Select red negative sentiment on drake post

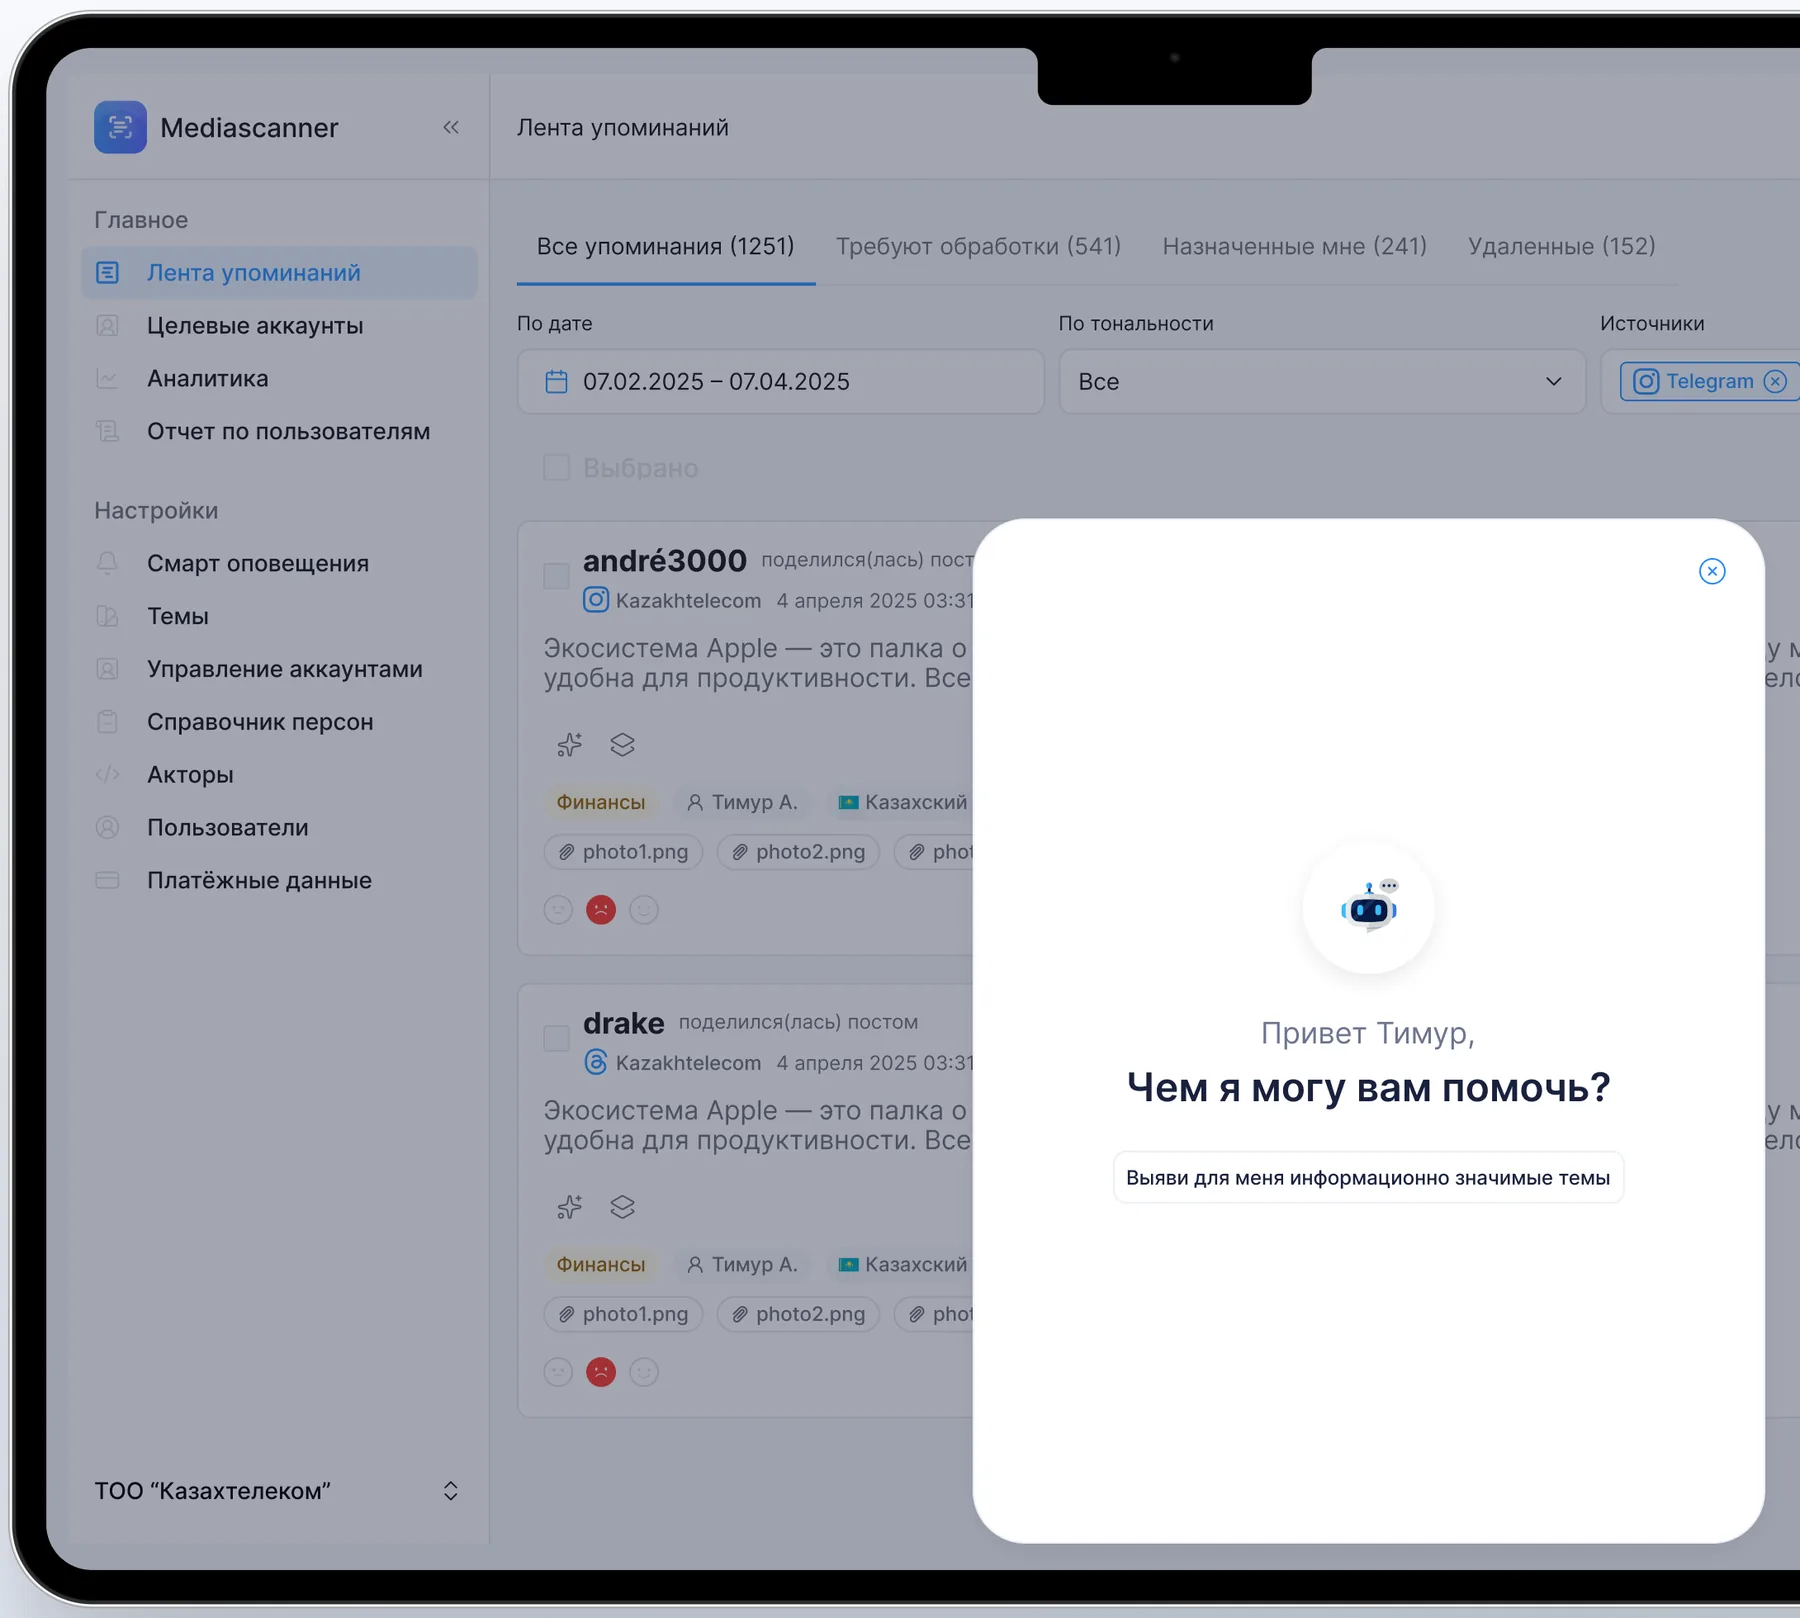tap(601, 1372)
